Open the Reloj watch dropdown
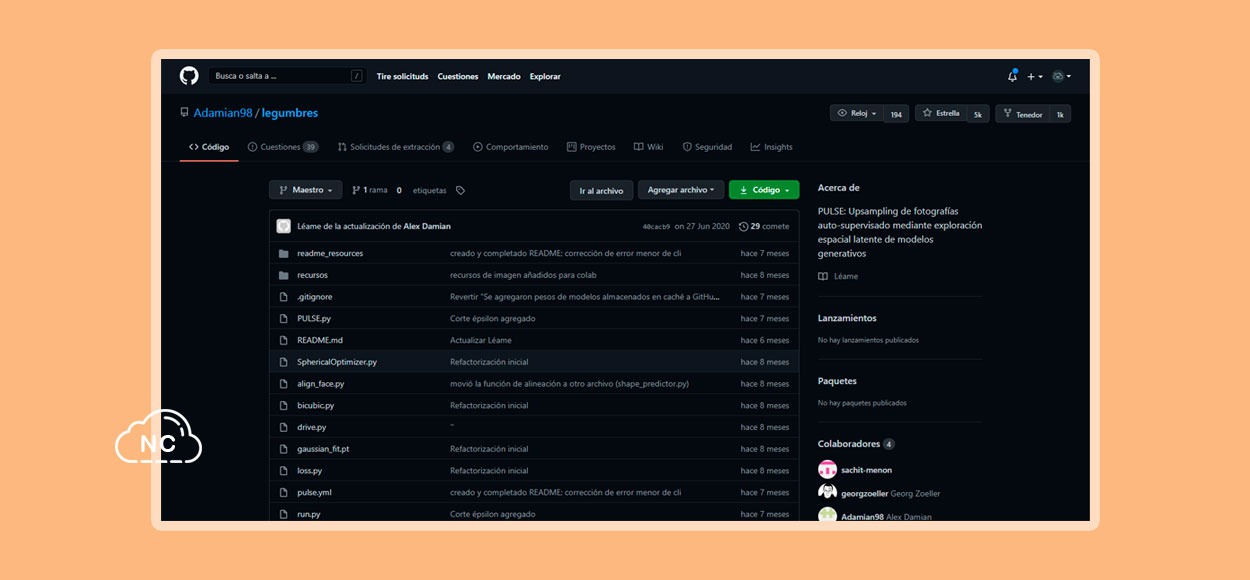The image size is (1250, 580). tap(856, 114)
